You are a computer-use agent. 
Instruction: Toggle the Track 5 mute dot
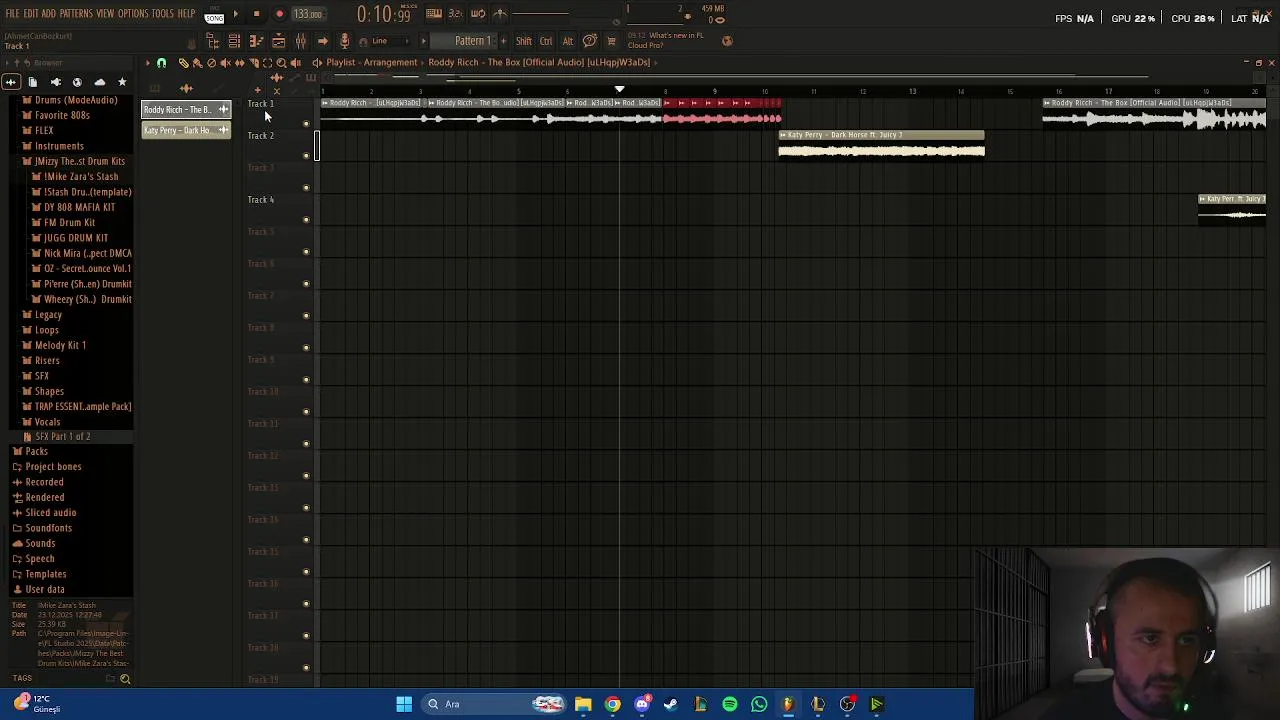pyautogui.click(x=306, y=252)
